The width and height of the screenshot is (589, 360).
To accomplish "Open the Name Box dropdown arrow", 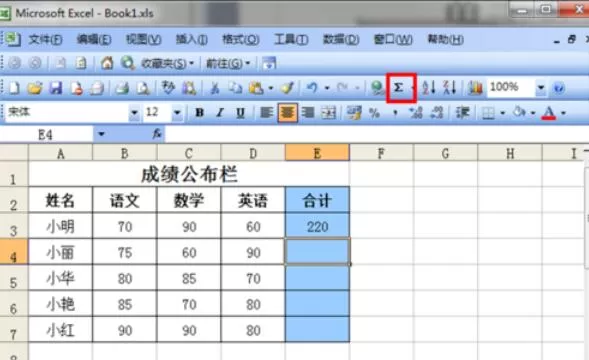I will [x=101, y=134].
